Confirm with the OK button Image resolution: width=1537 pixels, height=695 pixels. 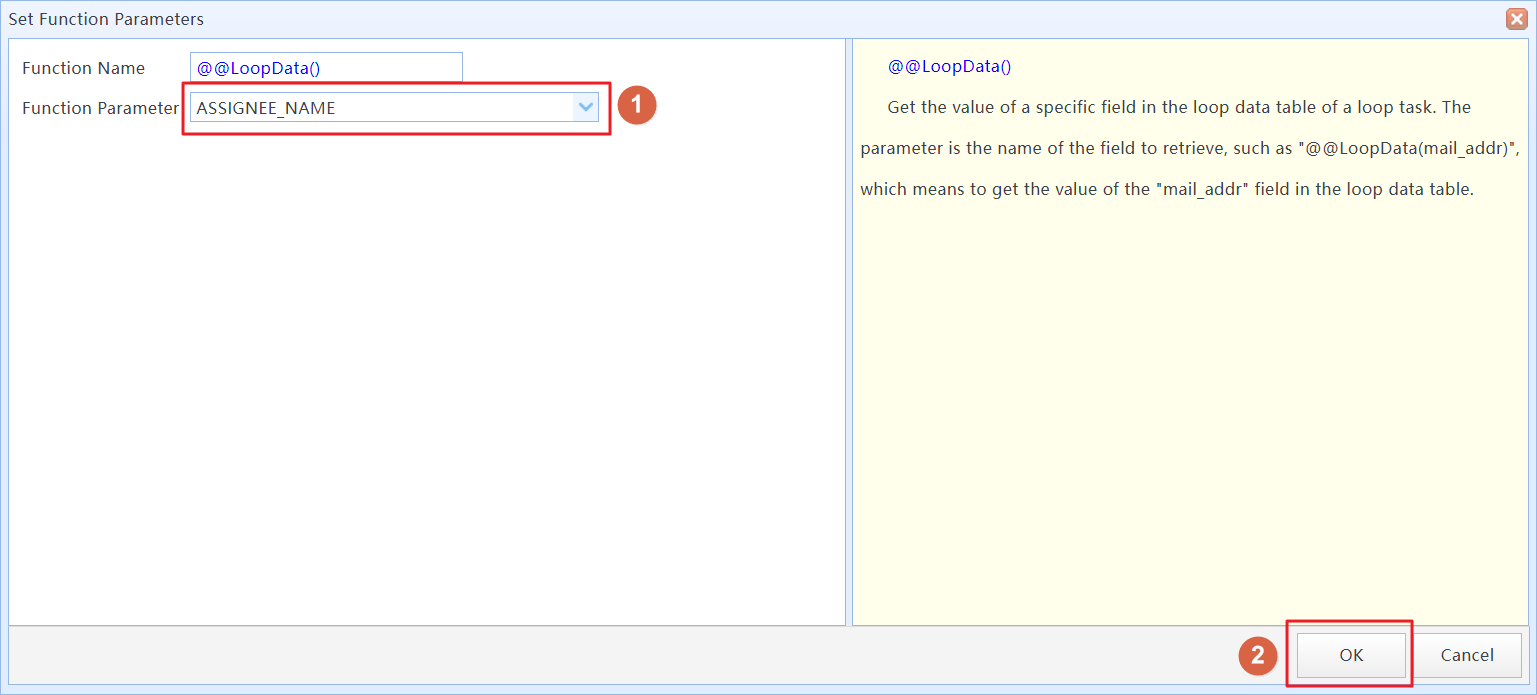click(1351, 655)
